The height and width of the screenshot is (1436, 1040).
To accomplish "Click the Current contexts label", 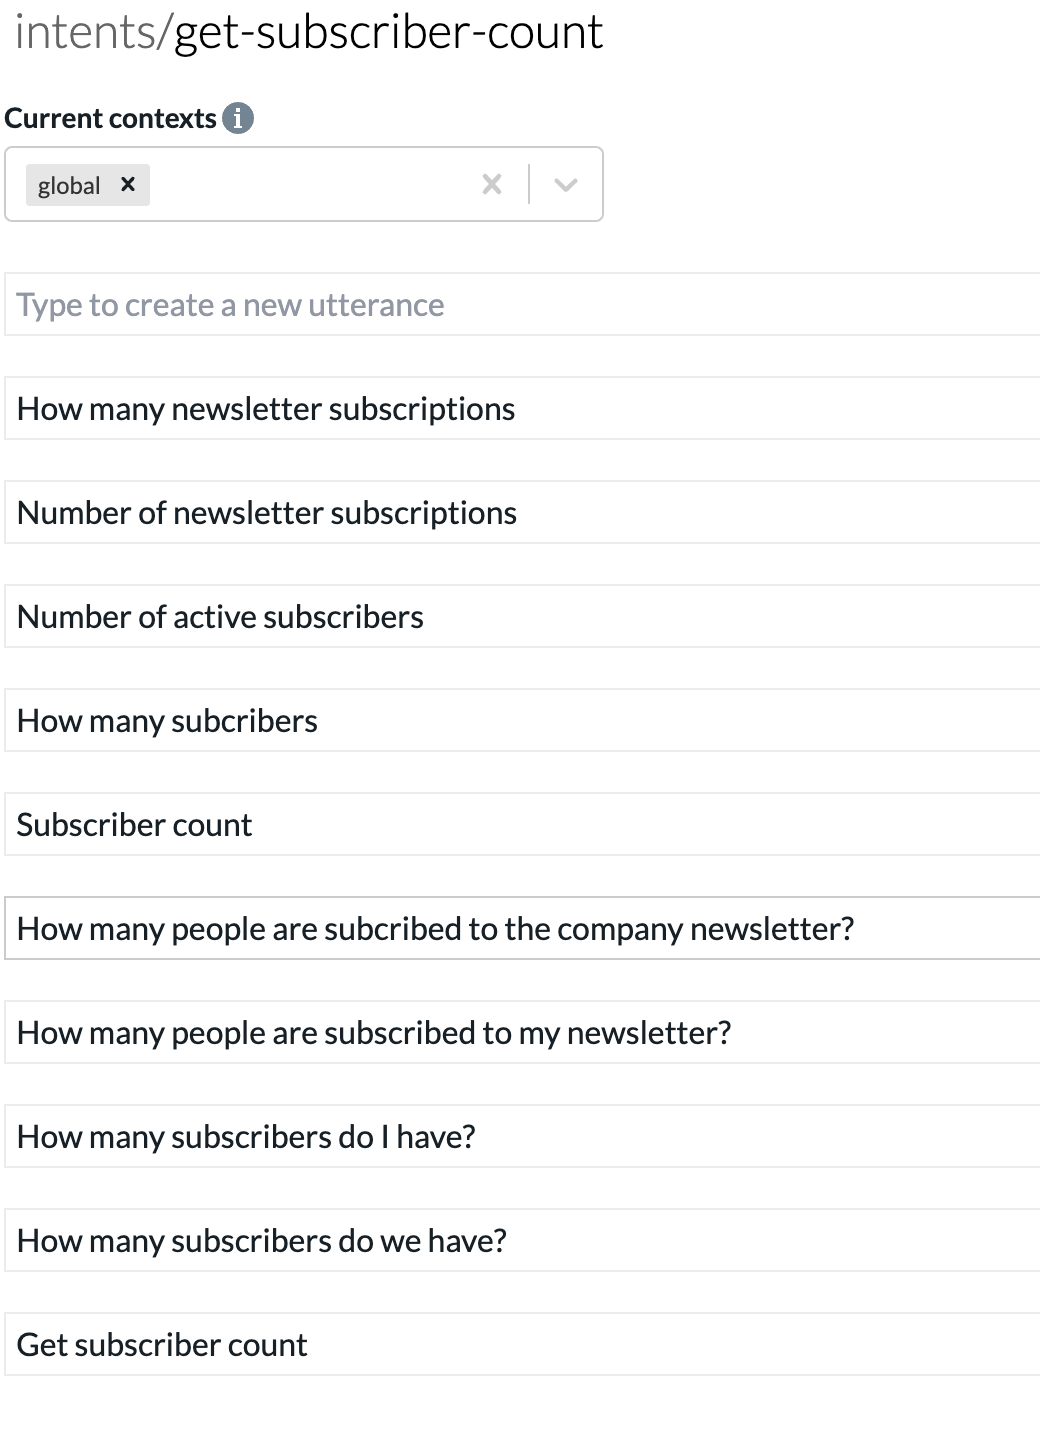I will click(x=110, y=118).
